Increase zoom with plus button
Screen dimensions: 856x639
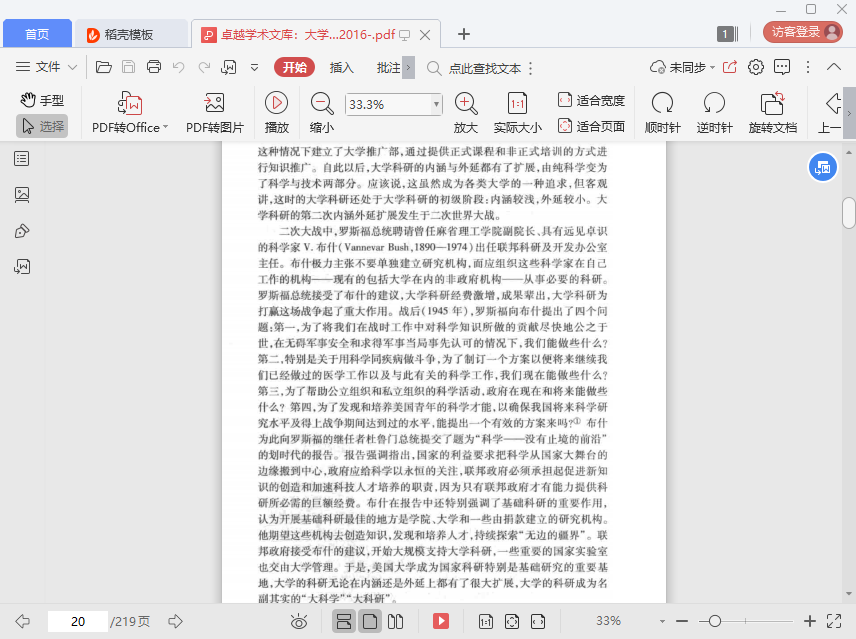click(810, 621)
